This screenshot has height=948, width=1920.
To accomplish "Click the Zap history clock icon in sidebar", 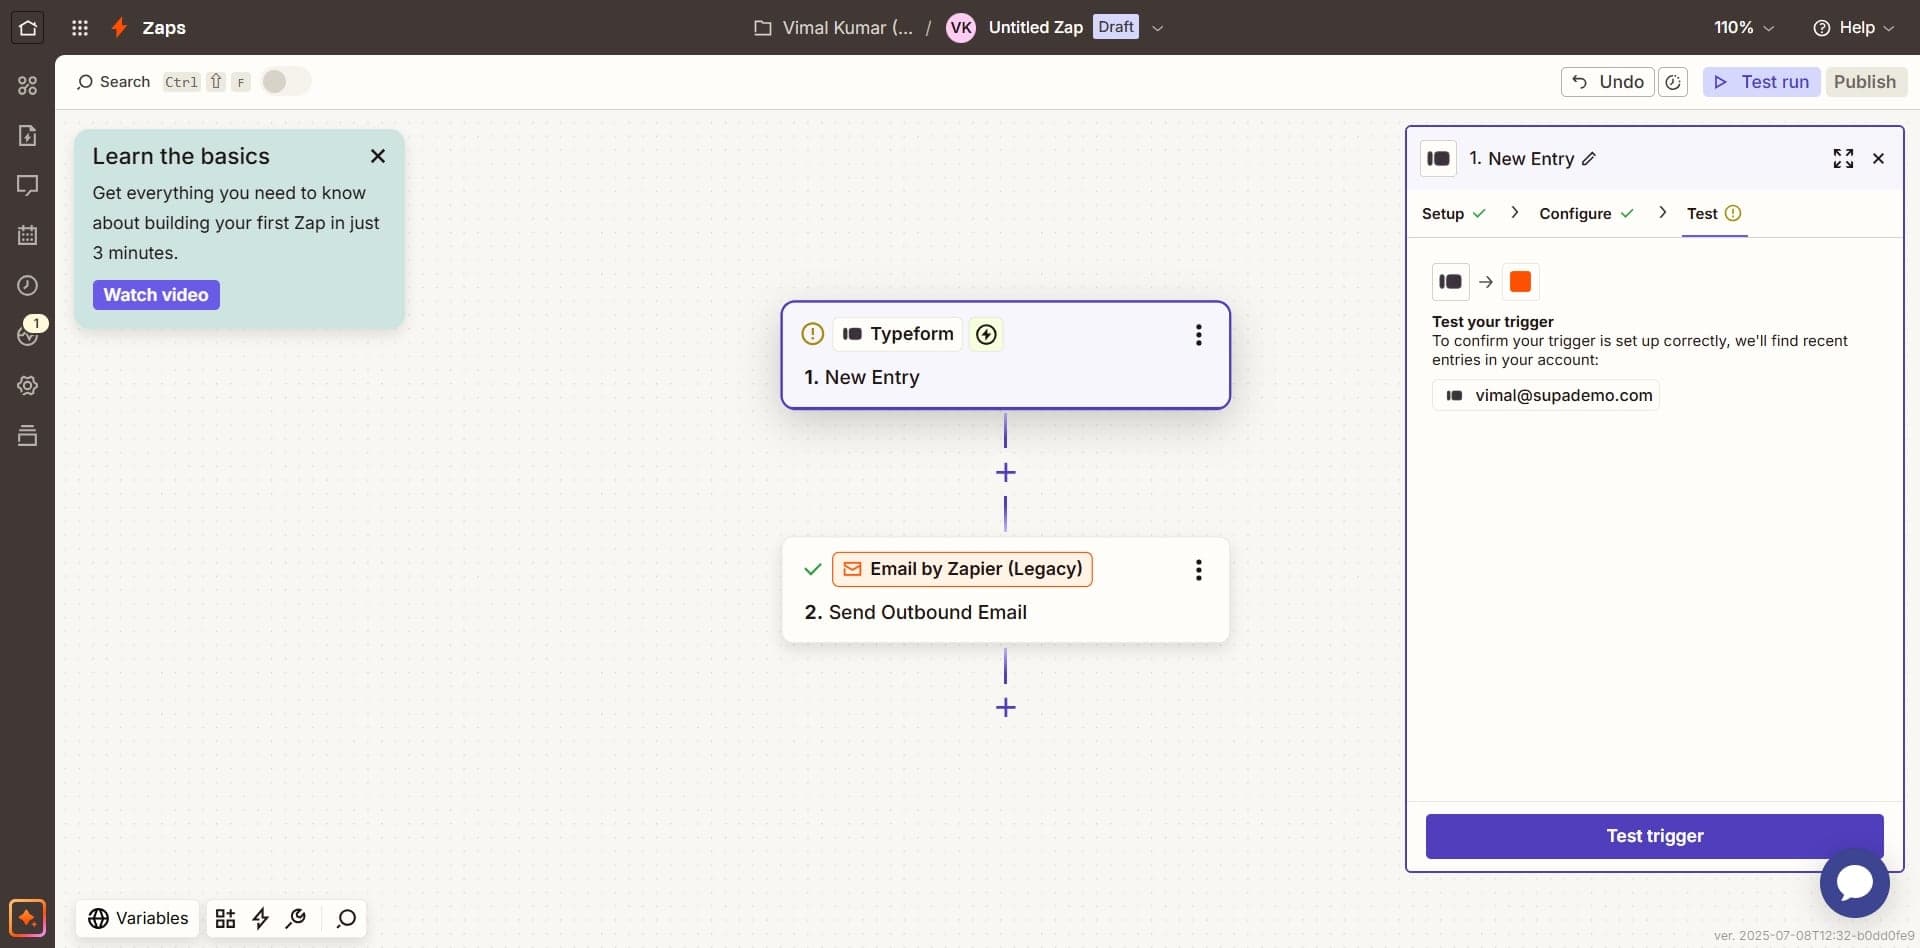I will tap(28, 286).
